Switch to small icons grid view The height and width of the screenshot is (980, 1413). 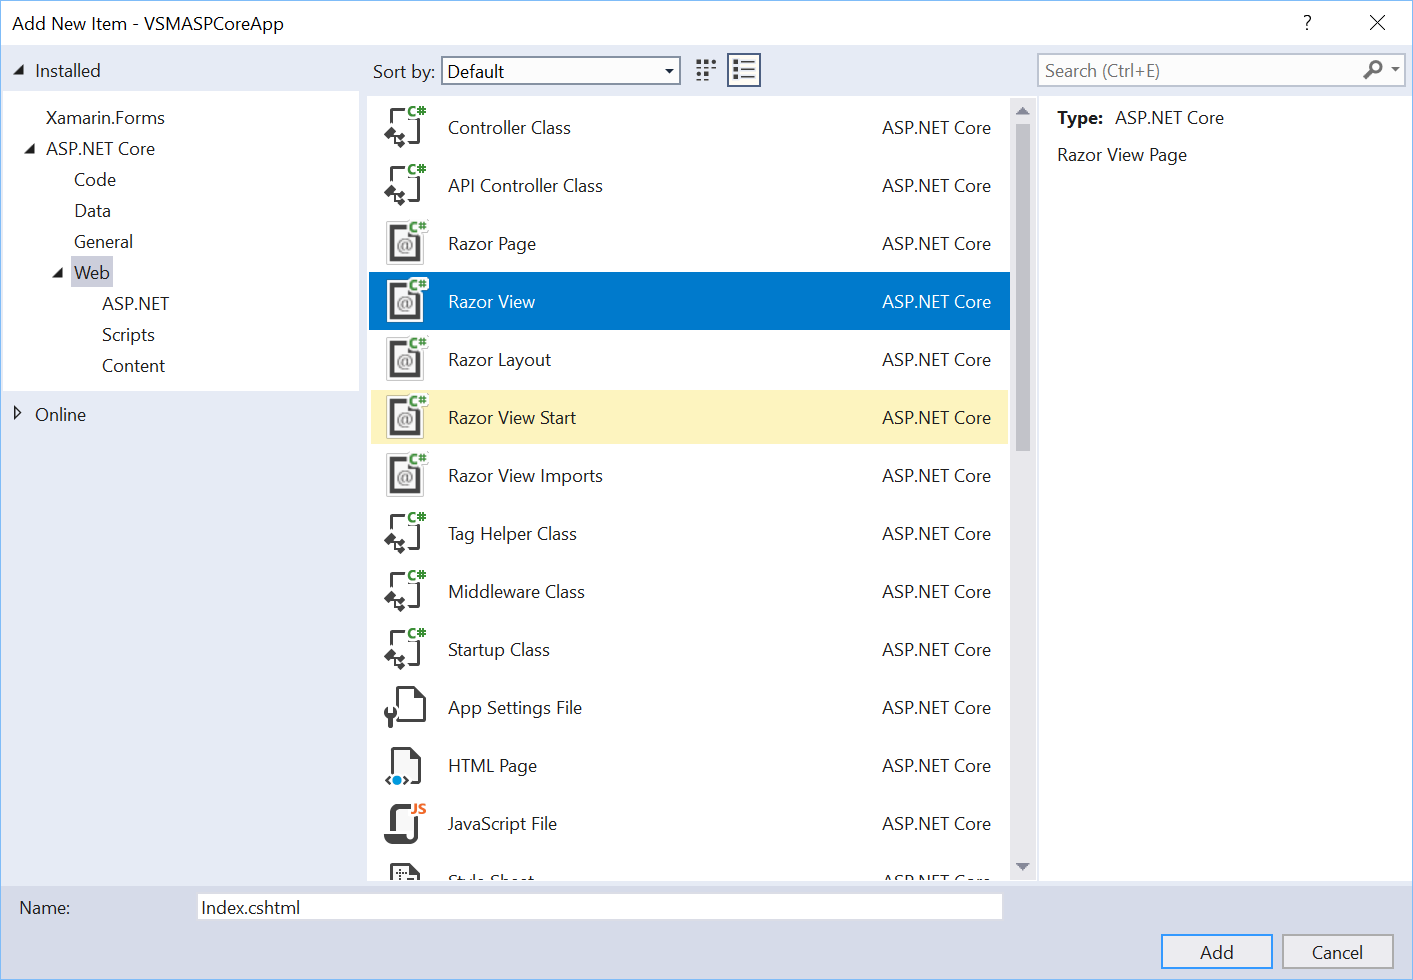(x=706, y=70)
